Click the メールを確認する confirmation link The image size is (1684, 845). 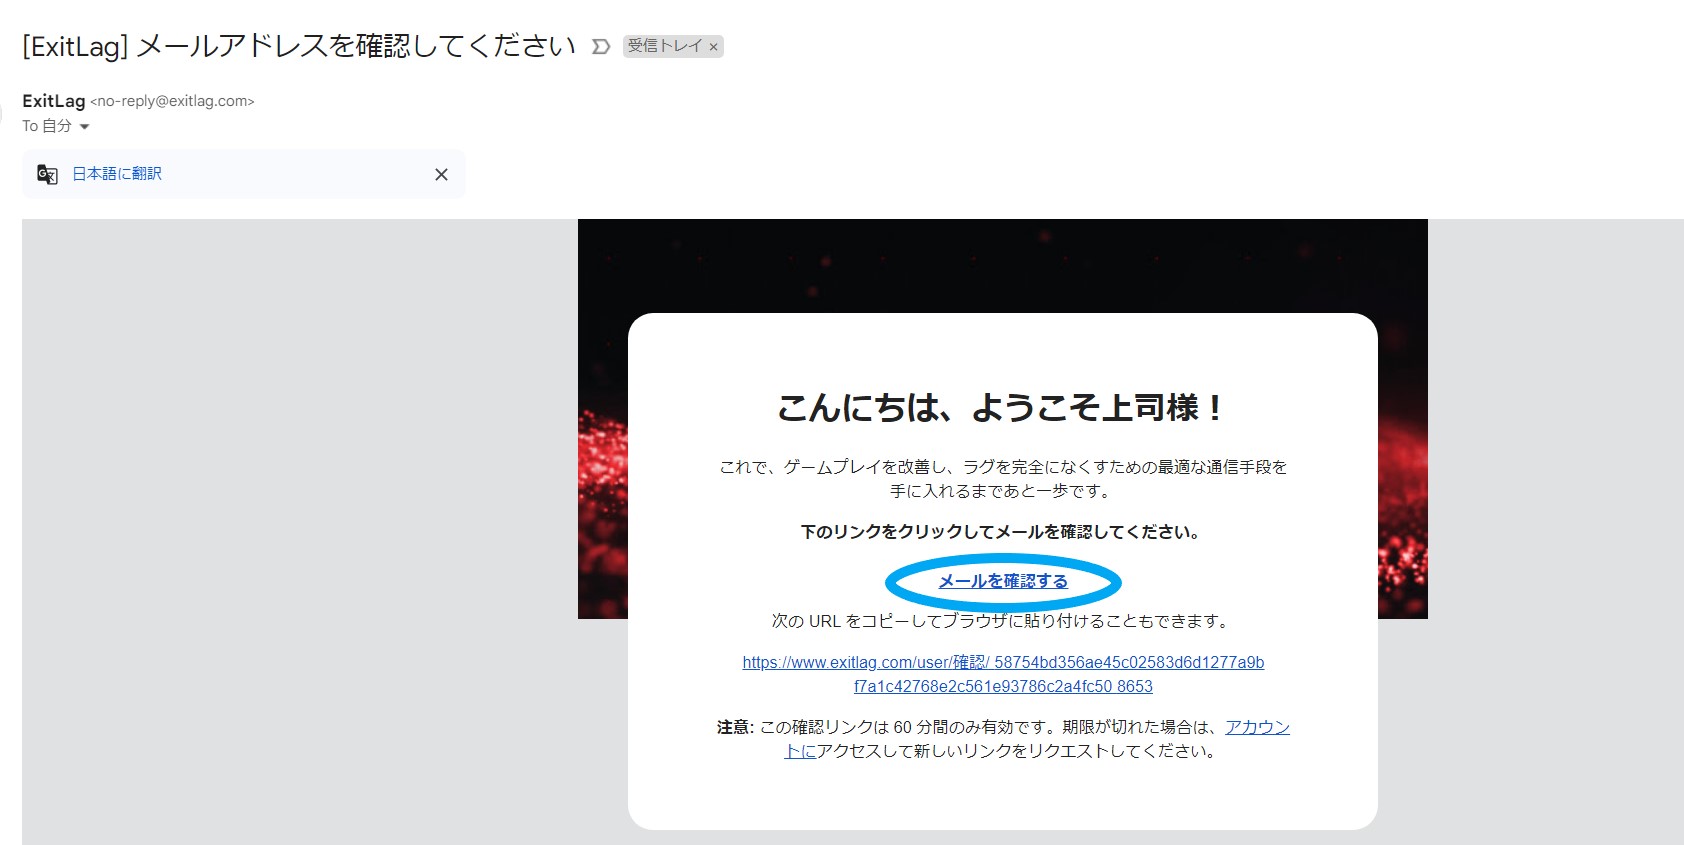point(1003,581)
